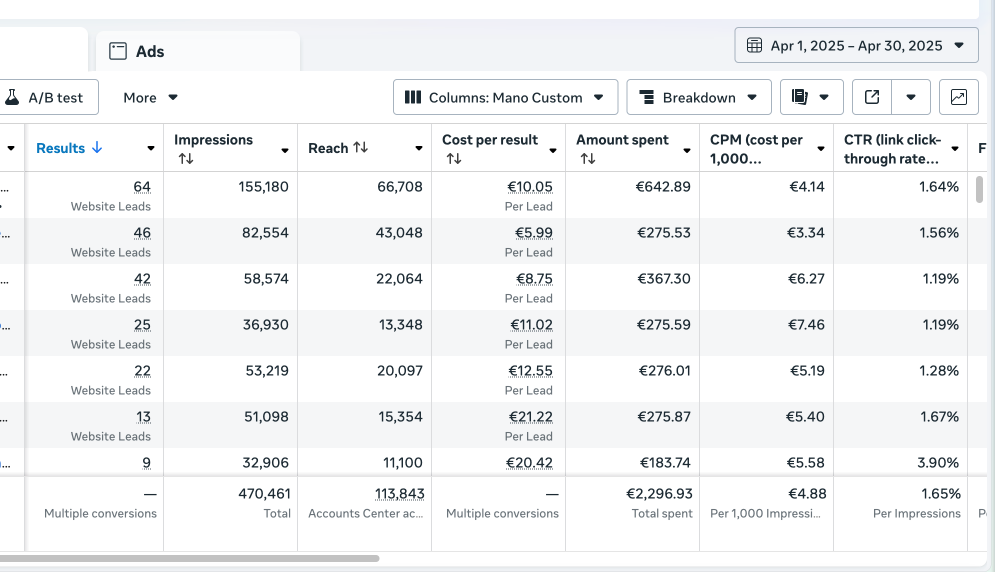Screen dimensions: 995x572
Task: Open the Columns: Mano Custom dropdown
Action: pos(505,97)
